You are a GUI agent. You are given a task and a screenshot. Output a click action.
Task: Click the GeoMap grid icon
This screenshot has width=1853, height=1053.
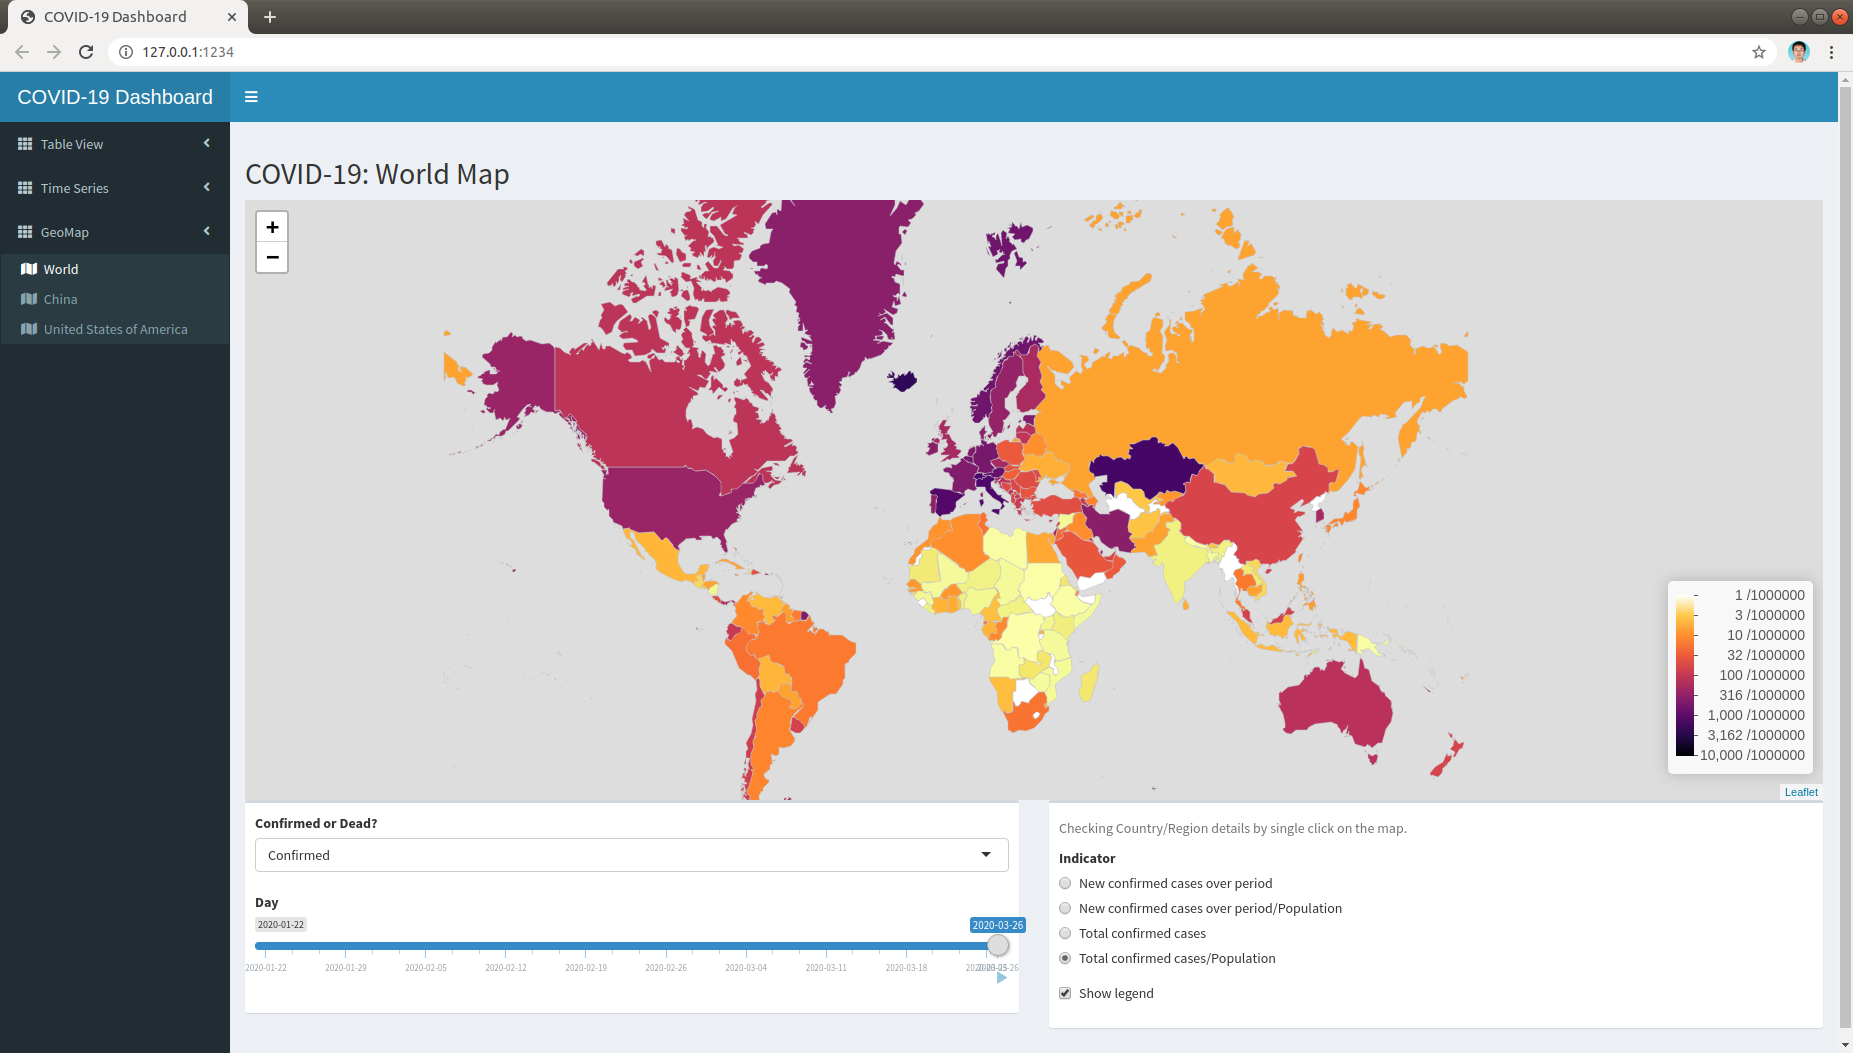pyautogui.click(x=25, y=232)
